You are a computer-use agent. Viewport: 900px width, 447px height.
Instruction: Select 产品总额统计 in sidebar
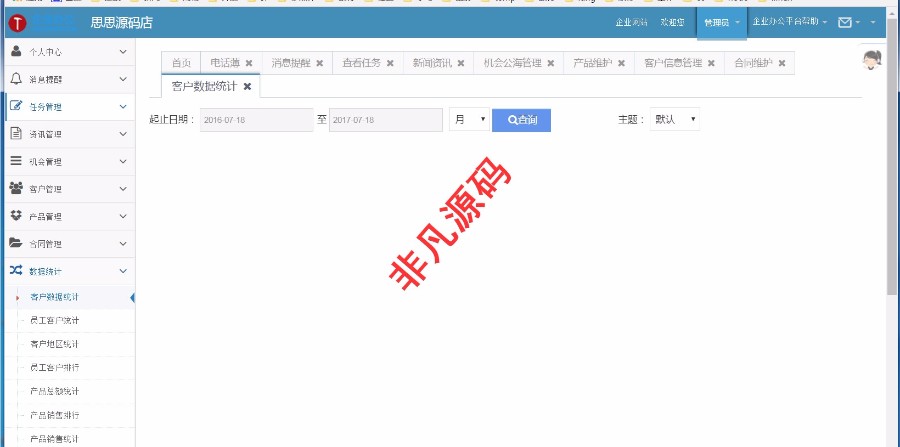pyautogui.click(x=55, y=391)
